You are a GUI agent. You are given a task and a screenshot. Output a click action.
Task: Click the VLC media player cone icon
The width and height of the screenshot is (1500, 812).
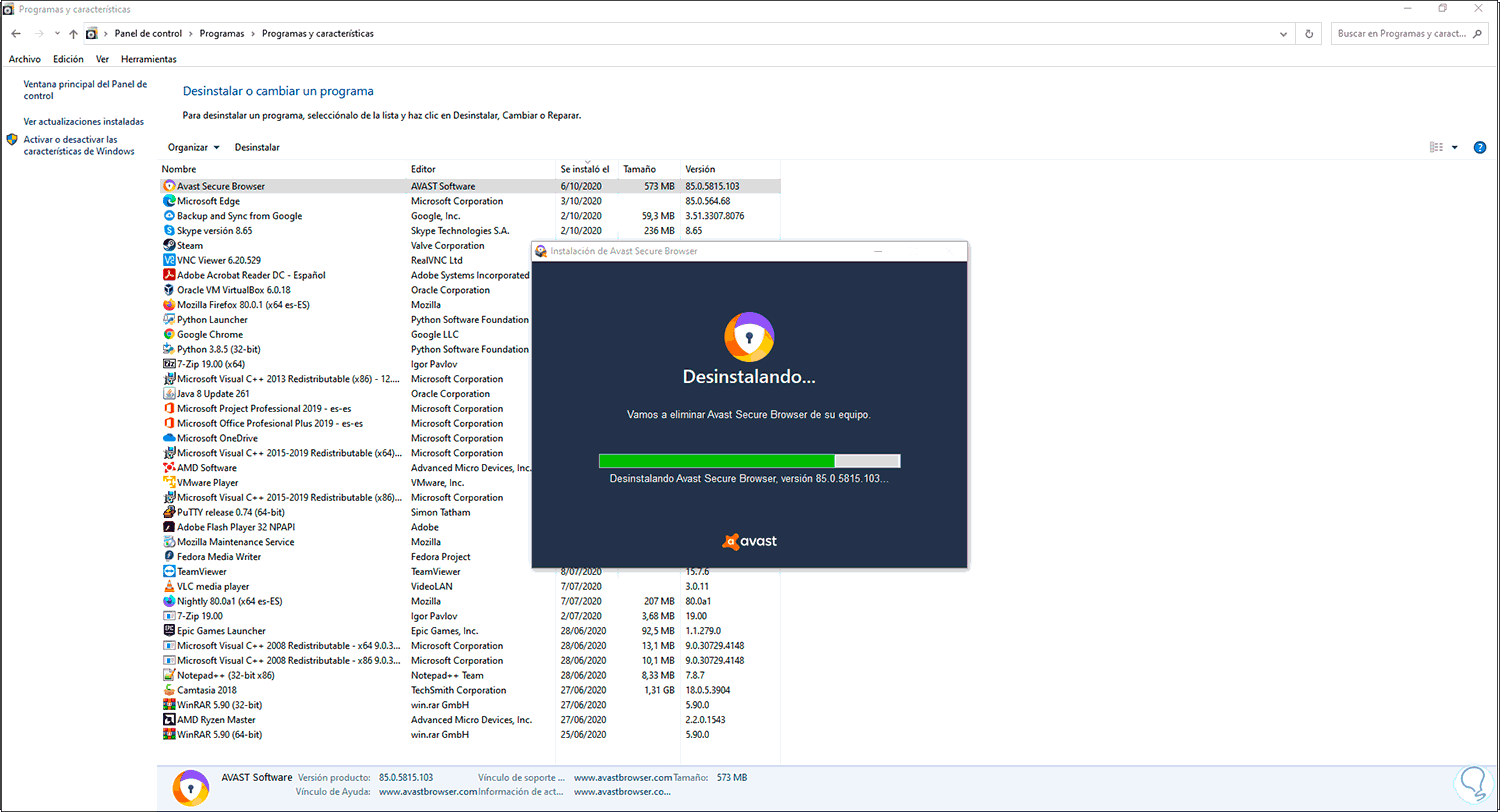169,586
